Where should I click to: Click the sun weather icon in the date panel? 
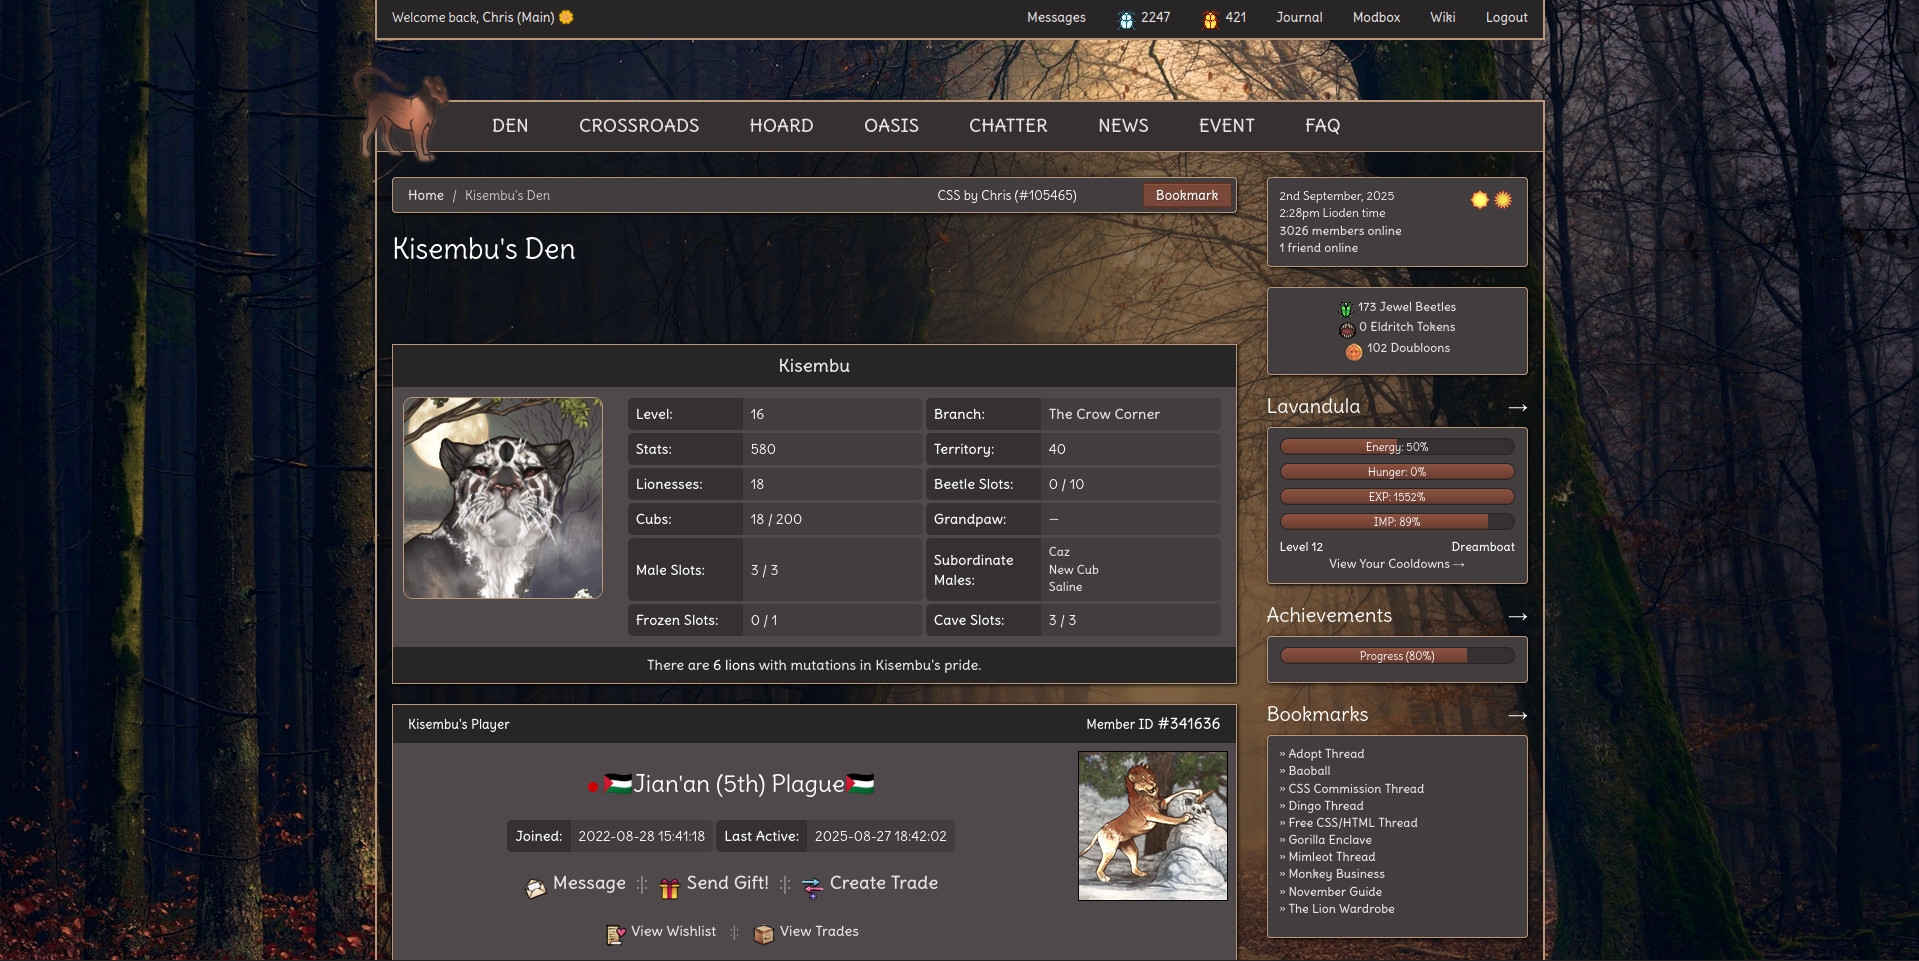point(1478,200)
